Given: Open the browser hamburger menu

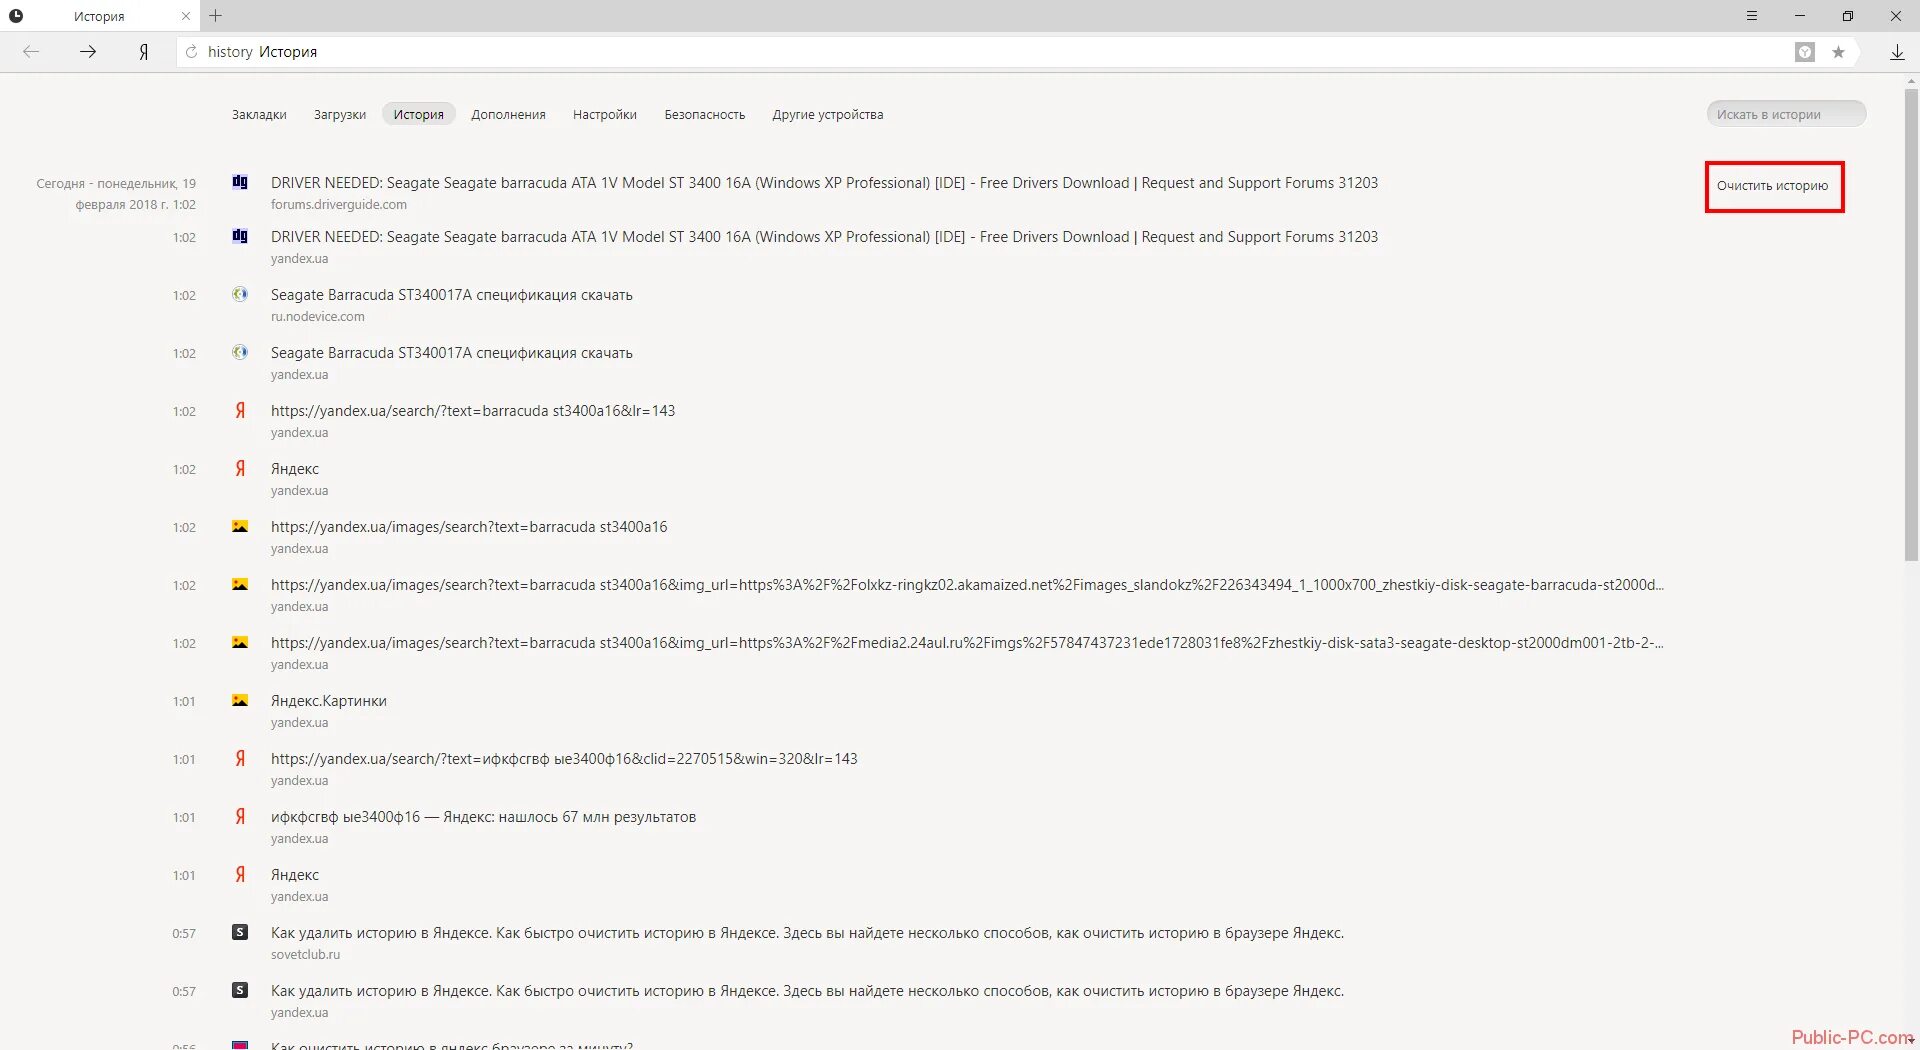Looking at the screenshot, I should pos(1752,16).
